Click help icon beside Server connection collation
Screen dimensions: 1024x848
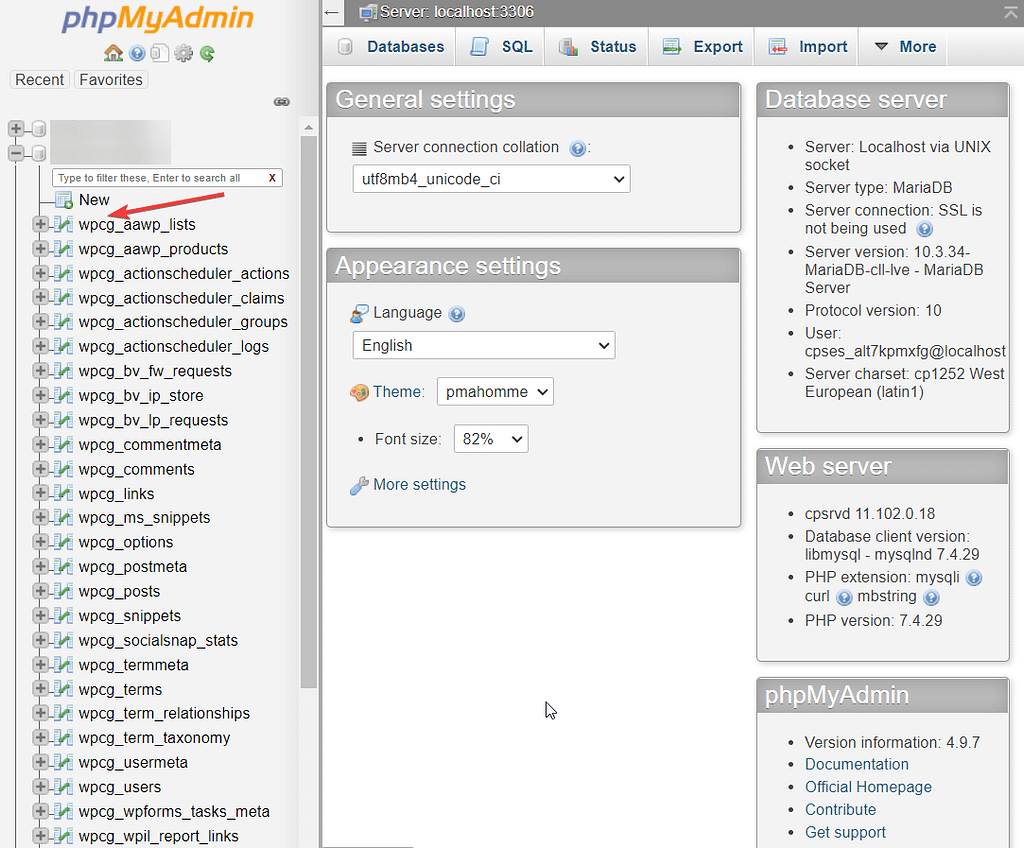pyautogui.click(x=577, y=148)
